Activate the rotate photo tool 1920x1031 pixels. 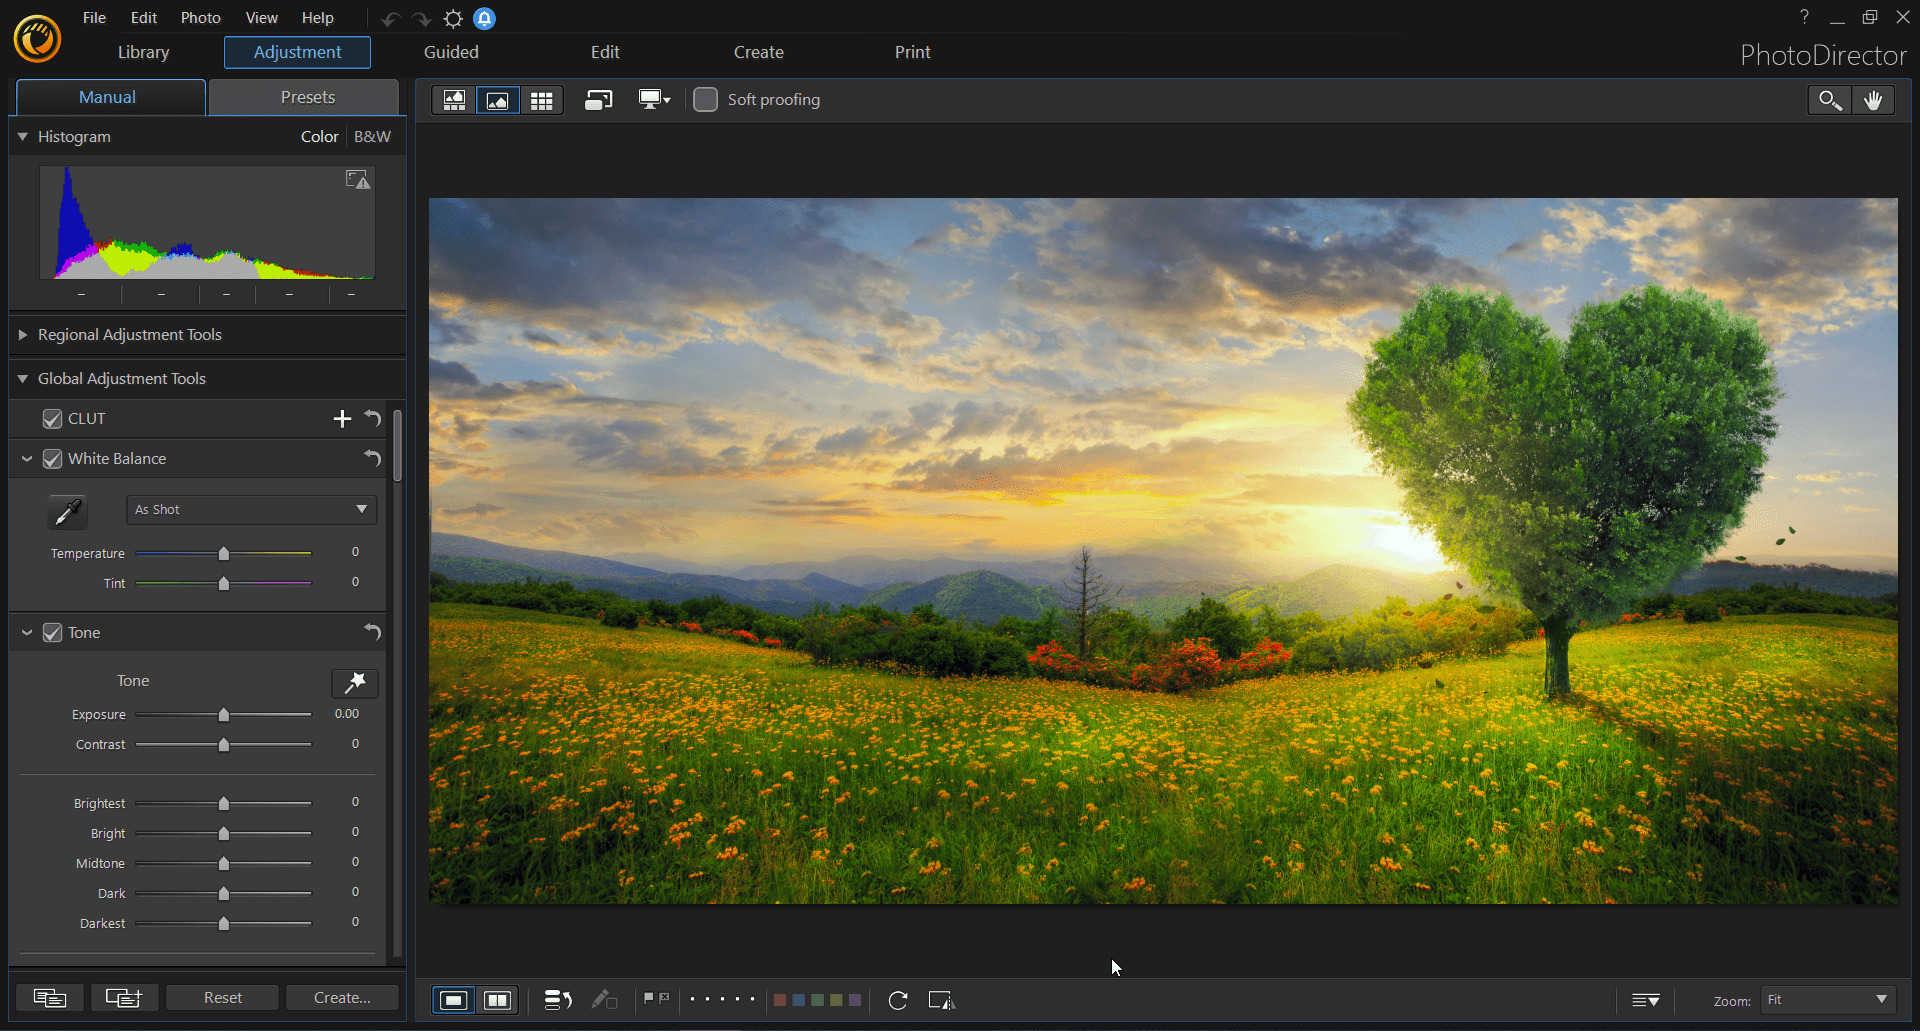click(x=898, y=1000)
